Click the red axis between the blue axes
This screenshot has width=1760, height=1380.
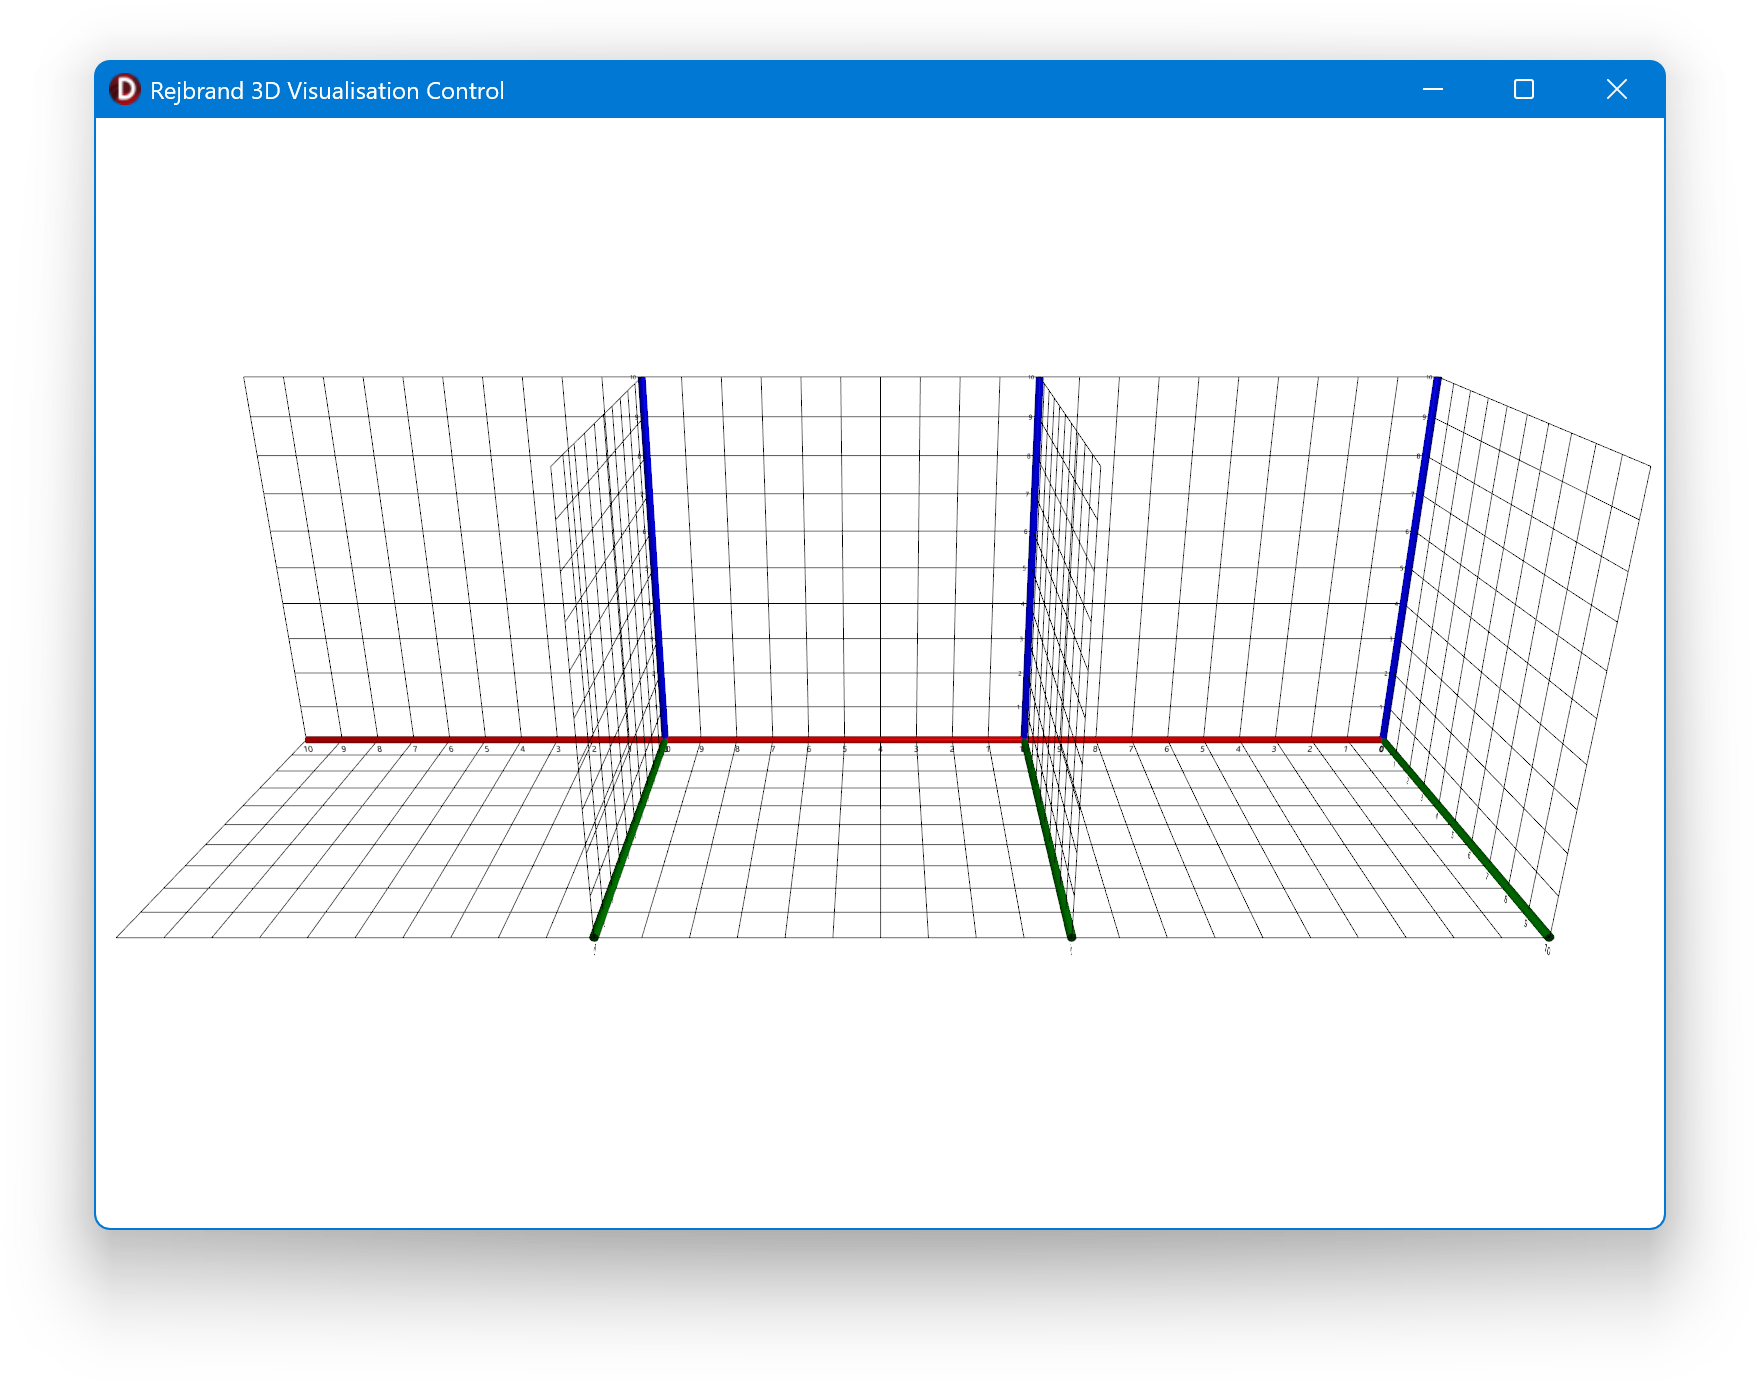[845, 740]
